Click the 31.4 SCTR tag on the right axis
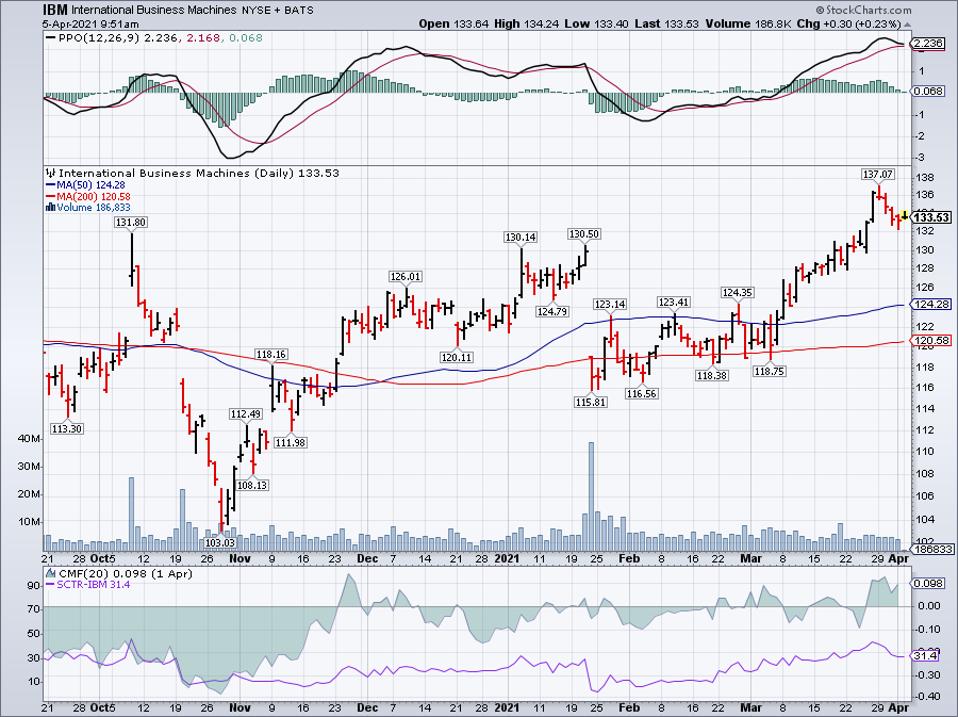 pos(926,656)
